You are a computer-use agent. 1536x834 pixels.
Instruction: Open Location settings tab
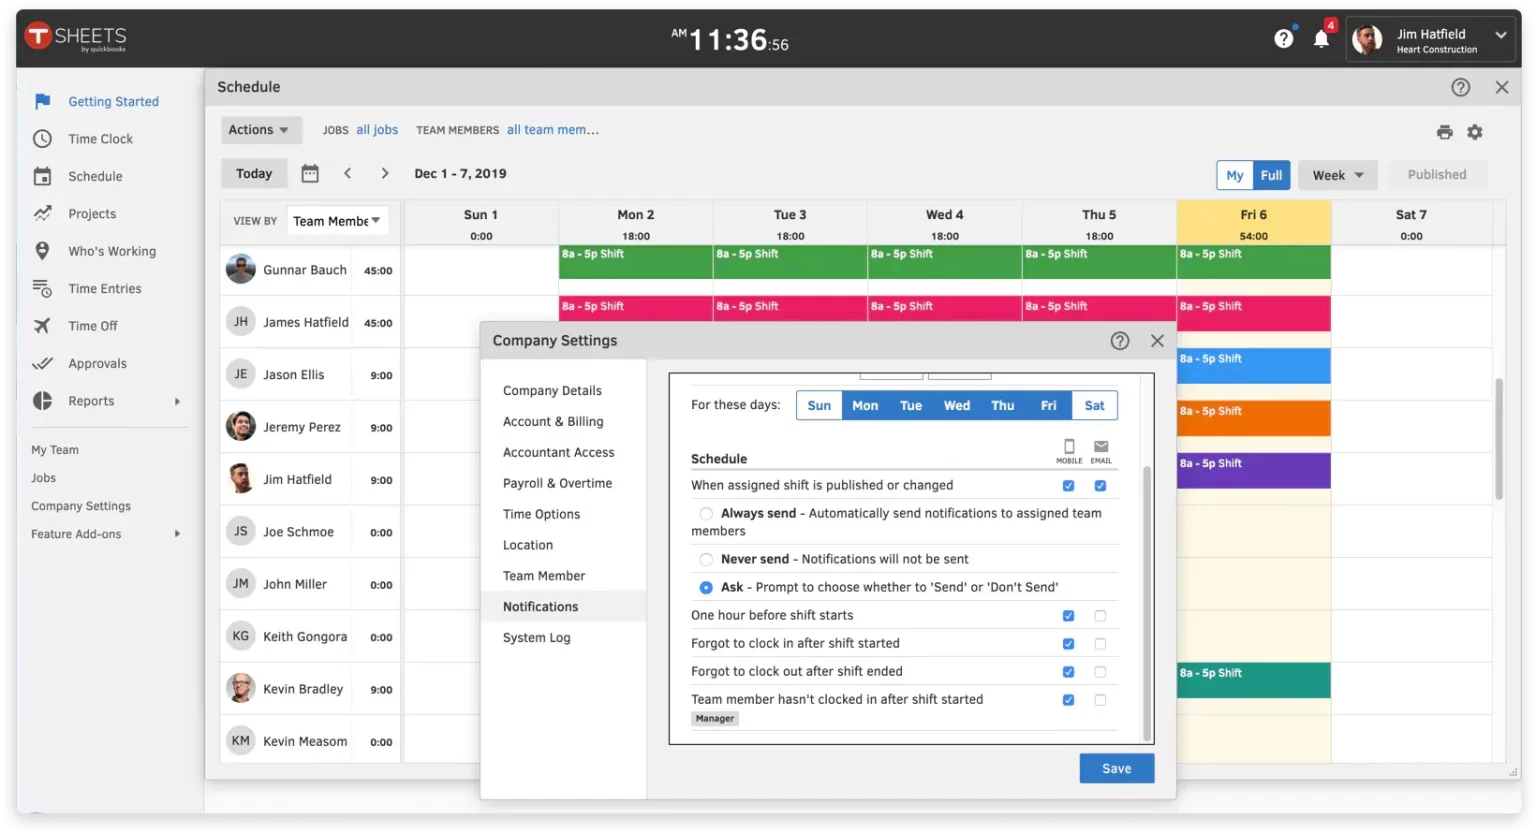[x=527, y=545]
